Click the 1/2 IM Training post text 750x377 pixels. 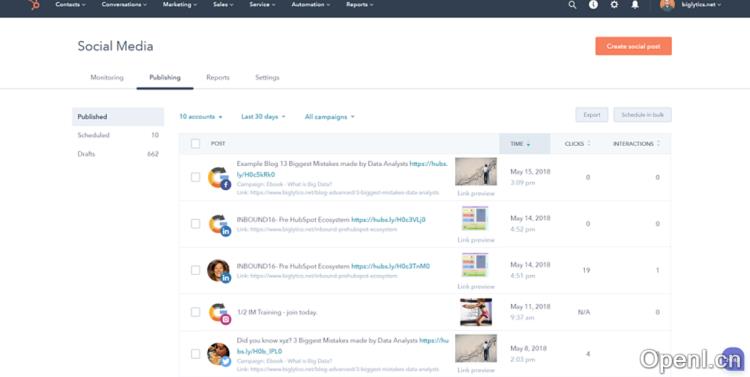pyautogui.click(x=277, y=312)
